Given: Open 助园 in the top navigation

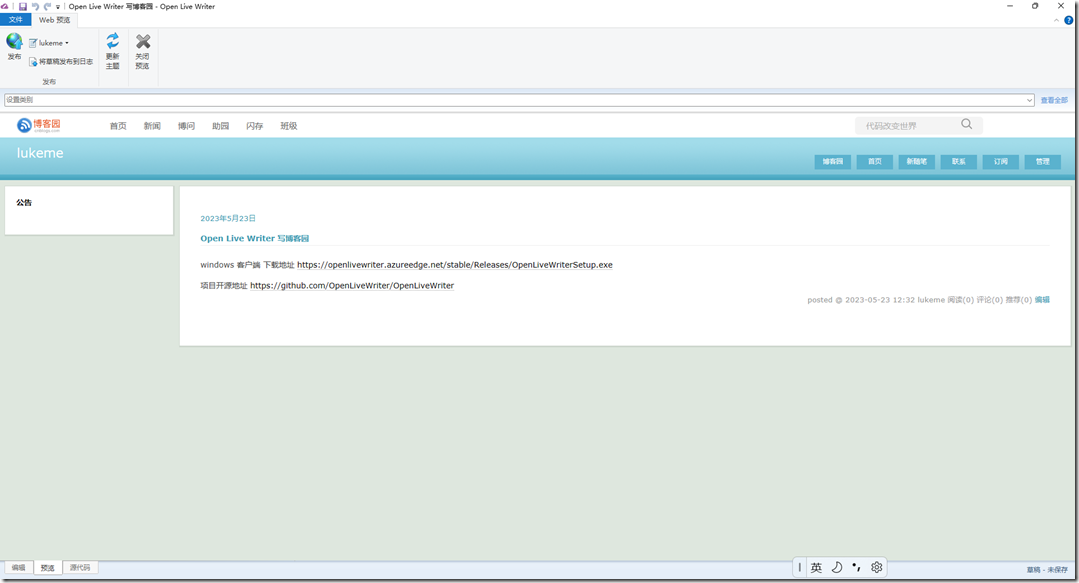Looking at the screenshot, I should tap(220, 126).
